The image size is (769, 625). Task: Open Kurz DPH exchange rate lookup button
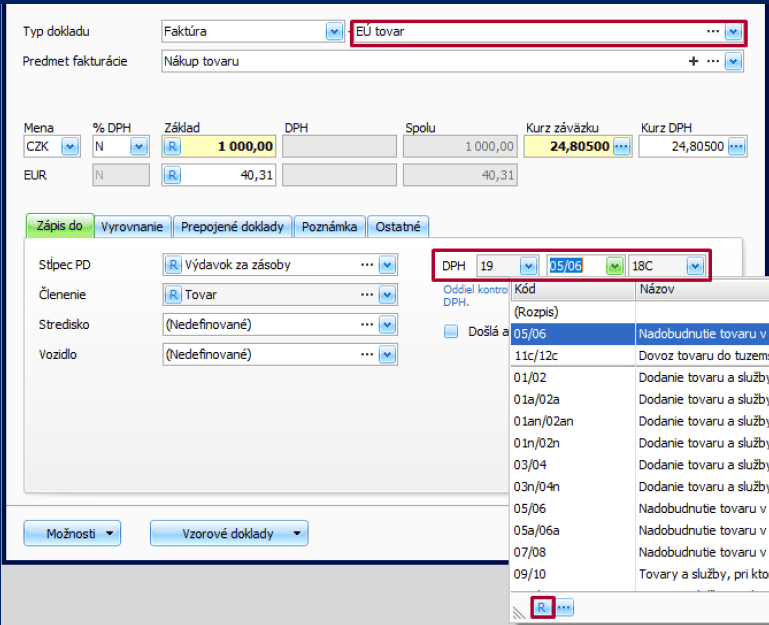(737, 146)
